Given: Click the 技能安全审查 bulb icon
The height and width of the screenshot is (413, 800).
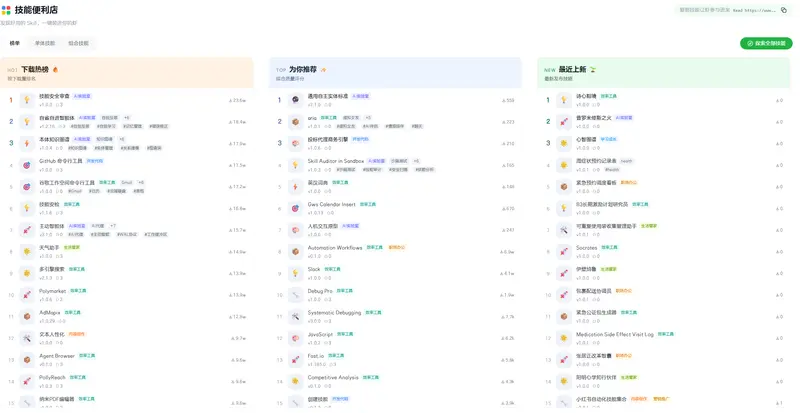Looking at the screenshot, I should pos(27,100).
